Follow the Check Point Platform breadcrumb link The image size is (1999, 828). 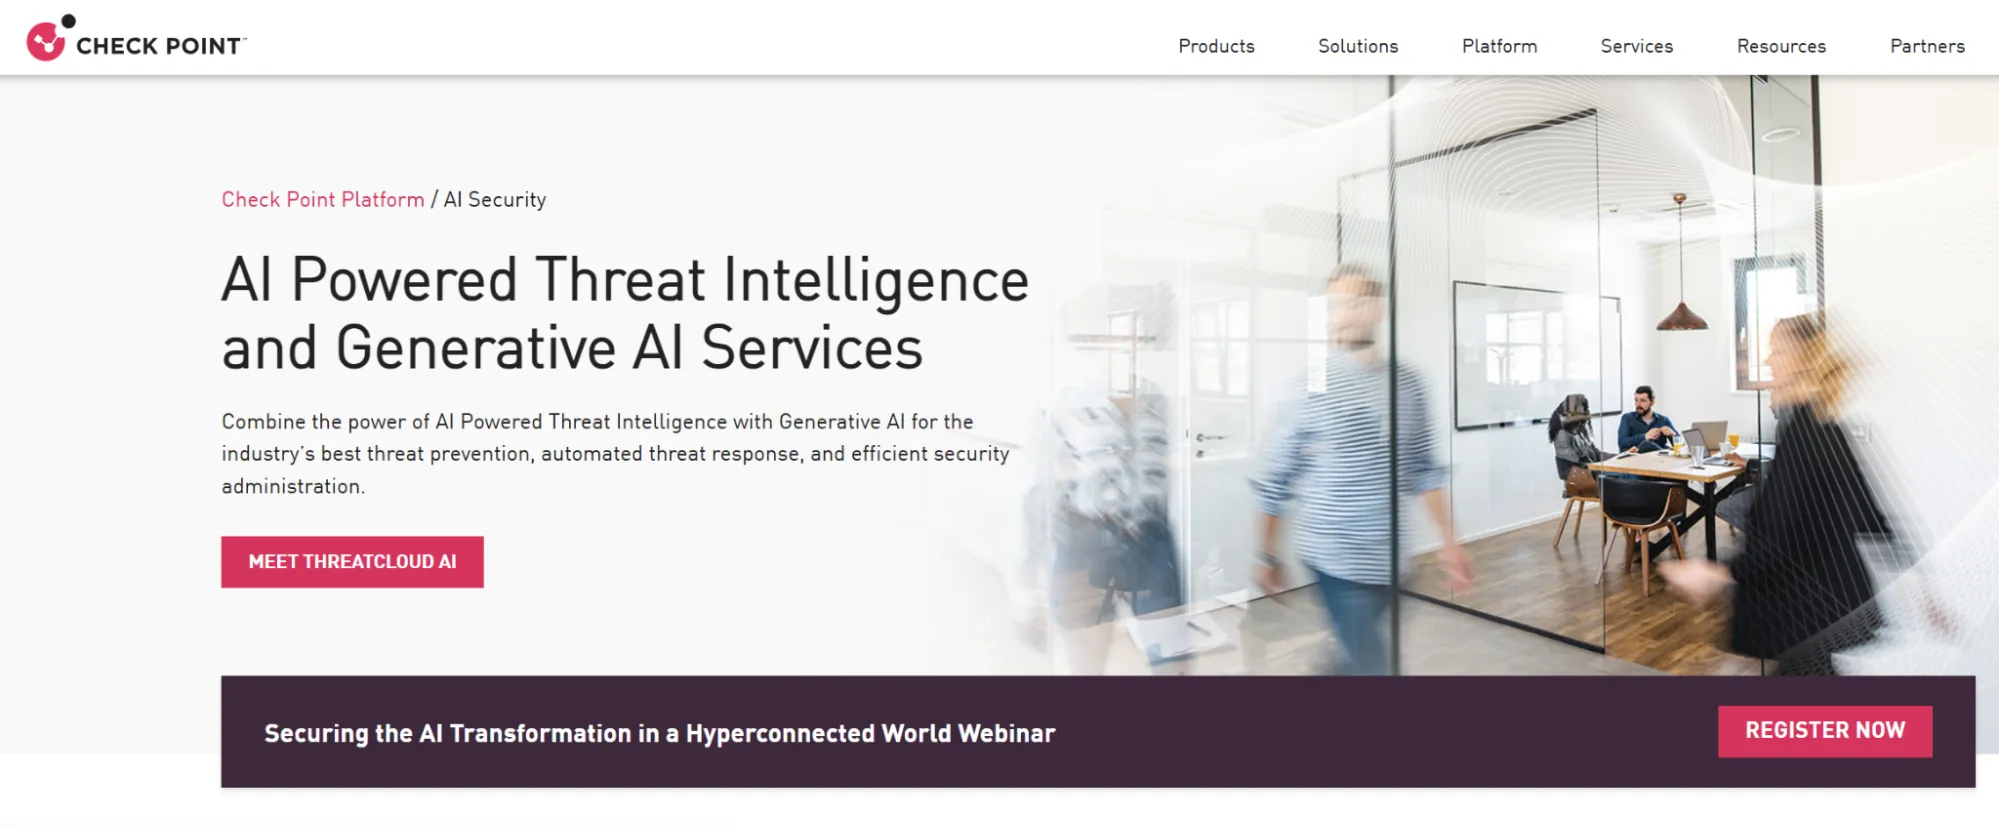click(323, 199)
